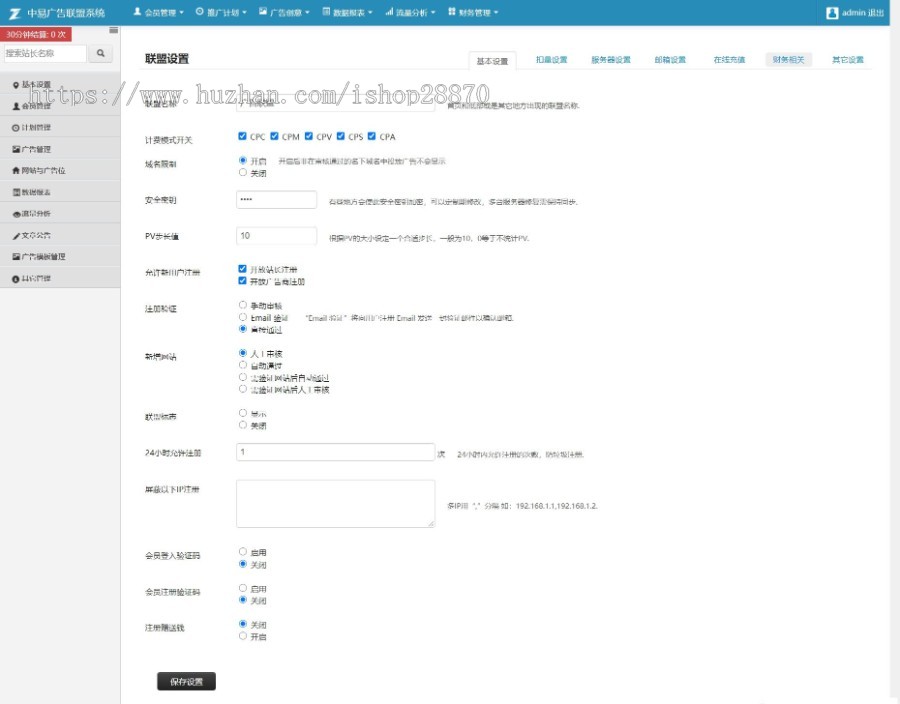Select 关闭 radio for 域名限制
Screen dimensions: 900x704
pos(243,172)
